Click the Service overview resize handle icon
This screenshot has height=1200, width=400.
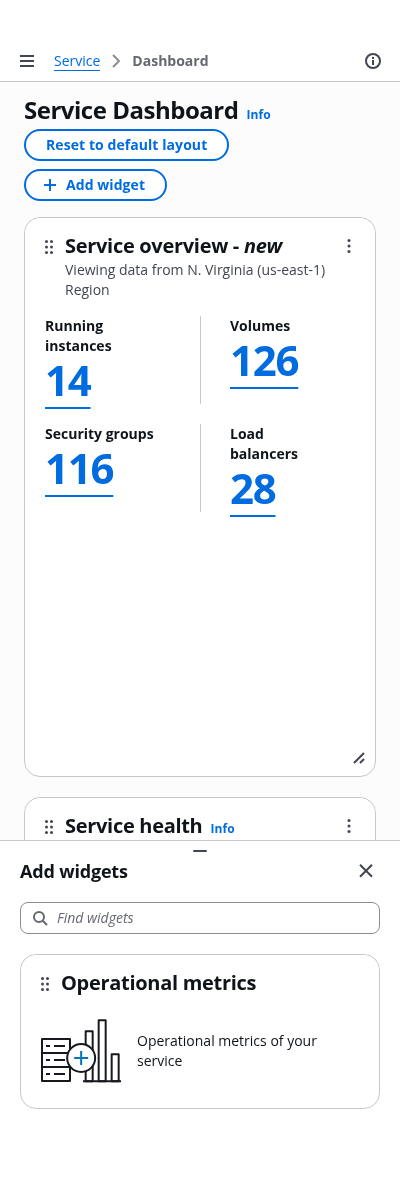click(359, 758)
